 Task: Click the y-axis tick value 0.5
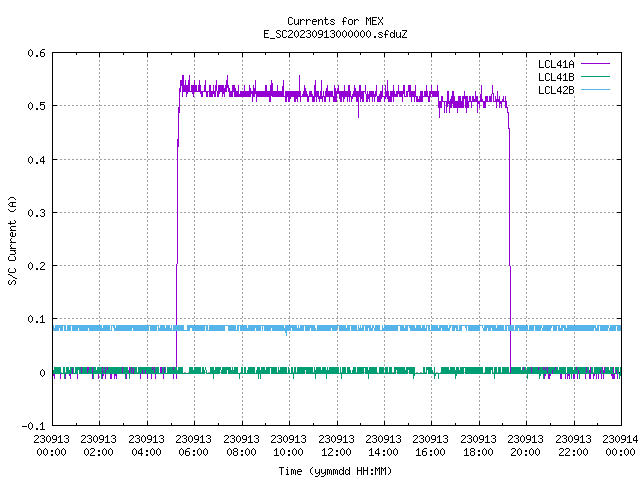36,106
